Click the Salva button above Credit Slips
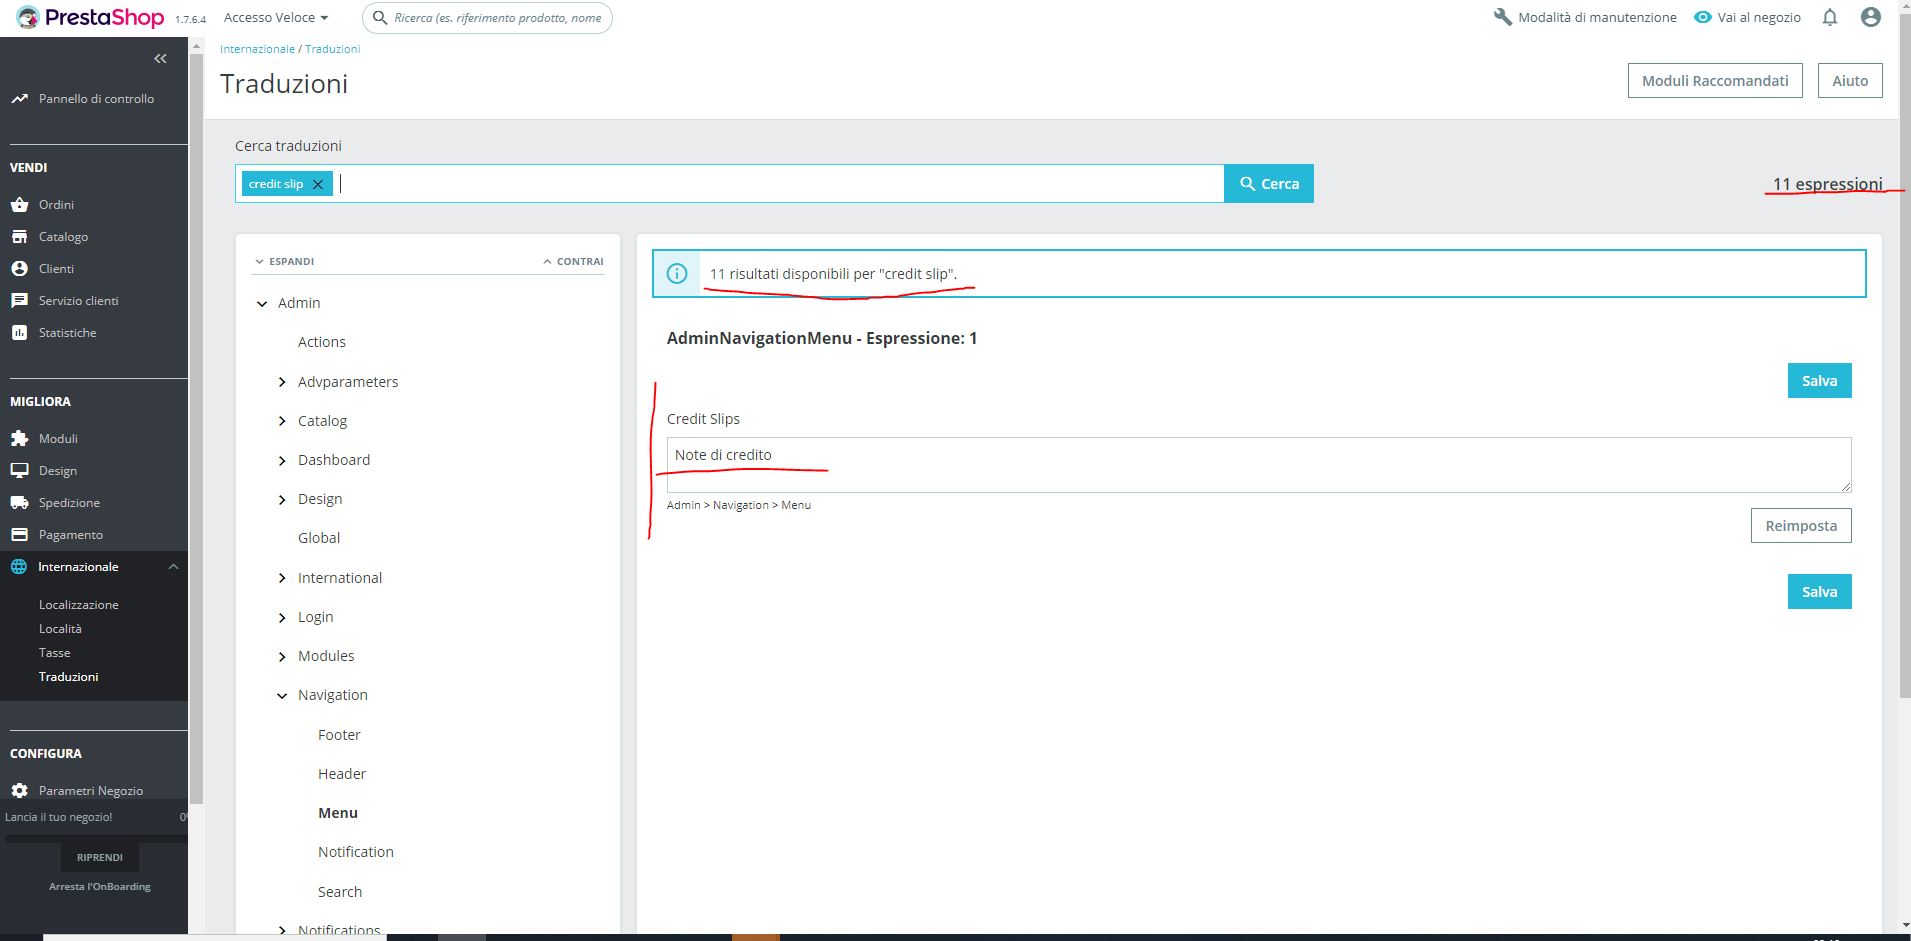The height and width of the screenshot is (941, 1911). pyautogui.click(x=1820, y=381)
